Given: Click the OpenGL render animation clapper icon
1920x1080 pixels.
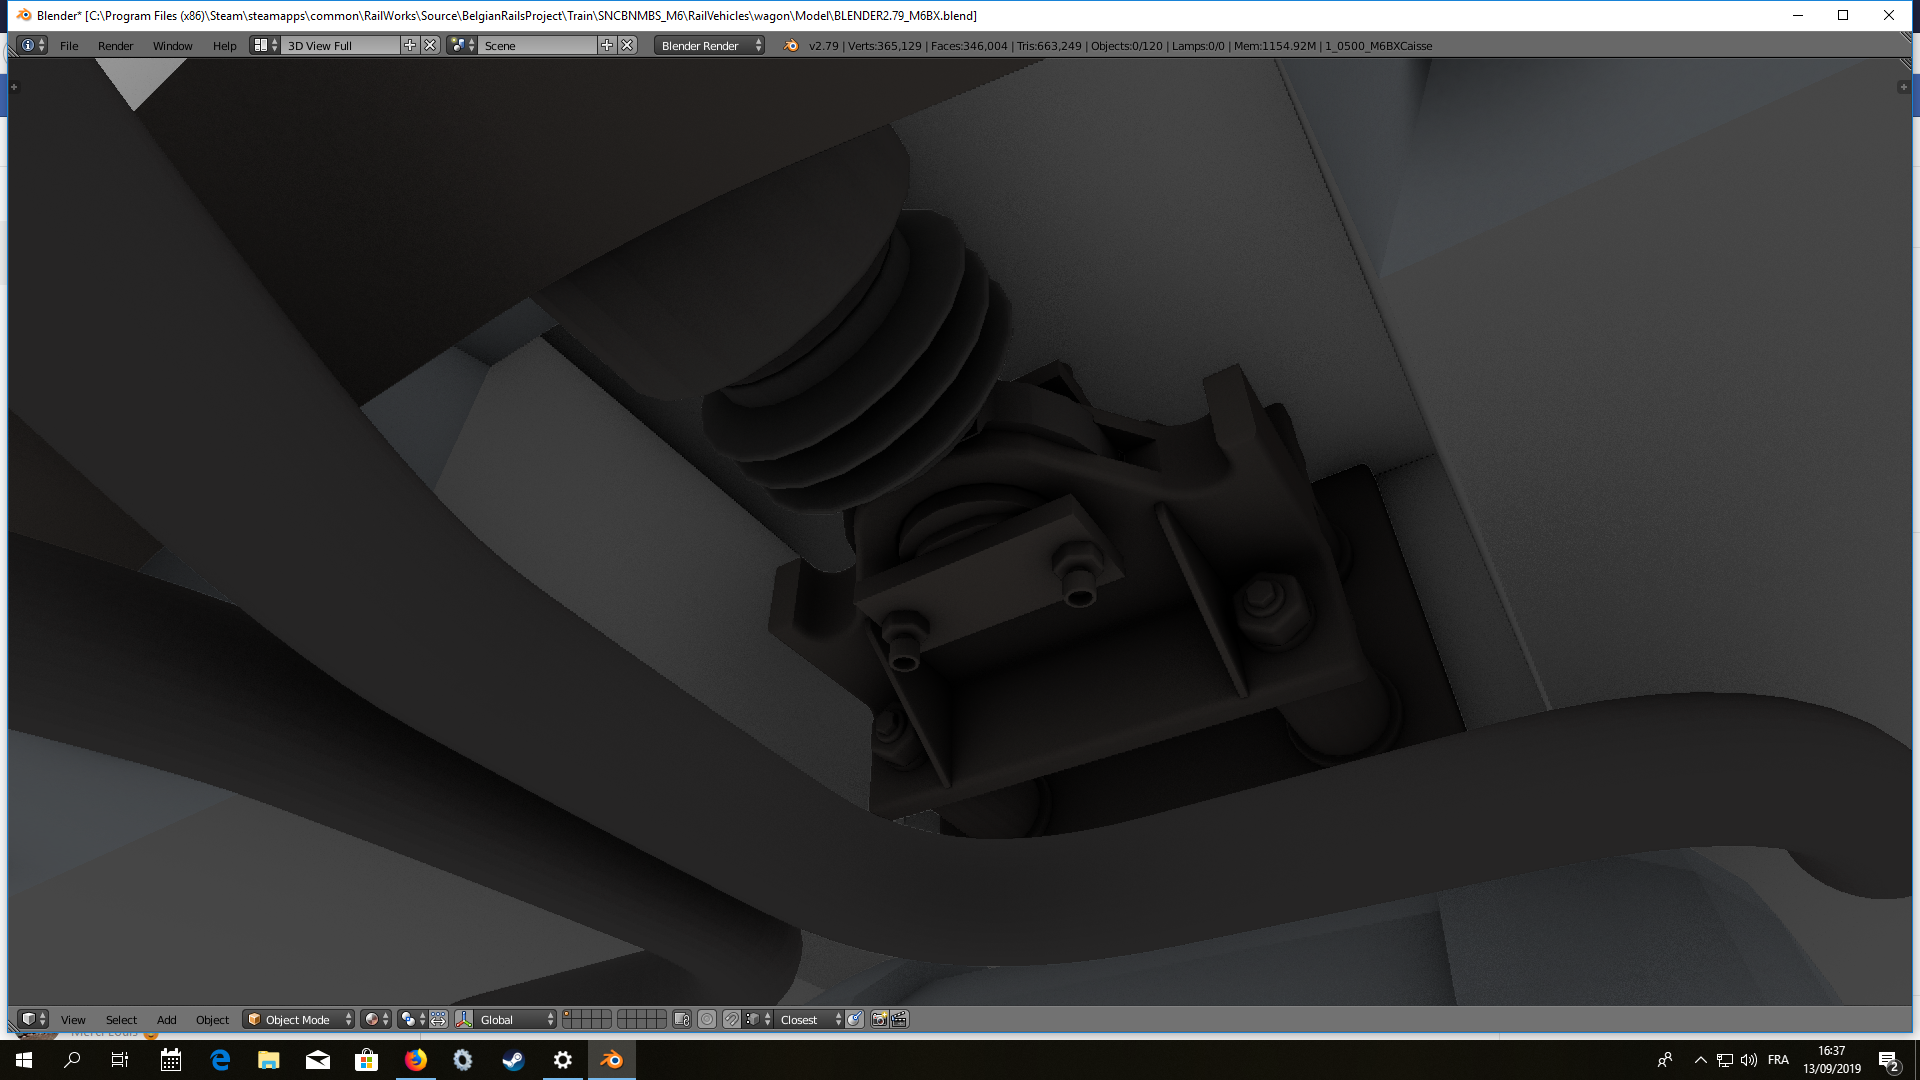Looking at the screenshot, I should (x=899, y=1019).
